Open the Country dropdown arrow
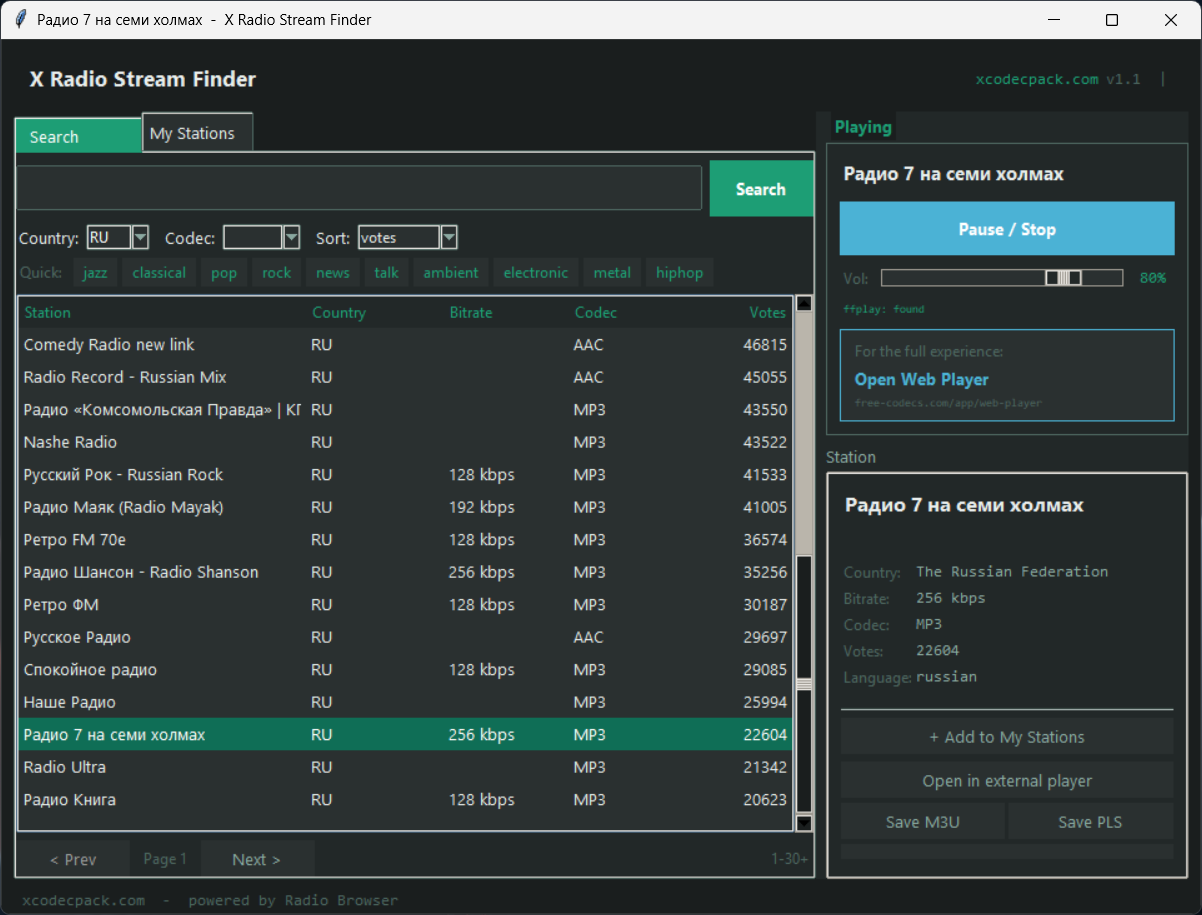This screenshot has width=1202, height=915. tap(140, 238)
